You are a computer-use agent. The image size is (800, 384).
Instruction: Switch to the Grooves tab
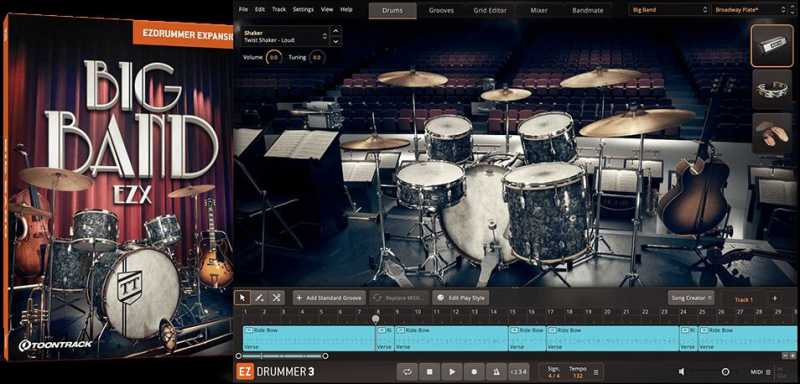click(442, 10)
